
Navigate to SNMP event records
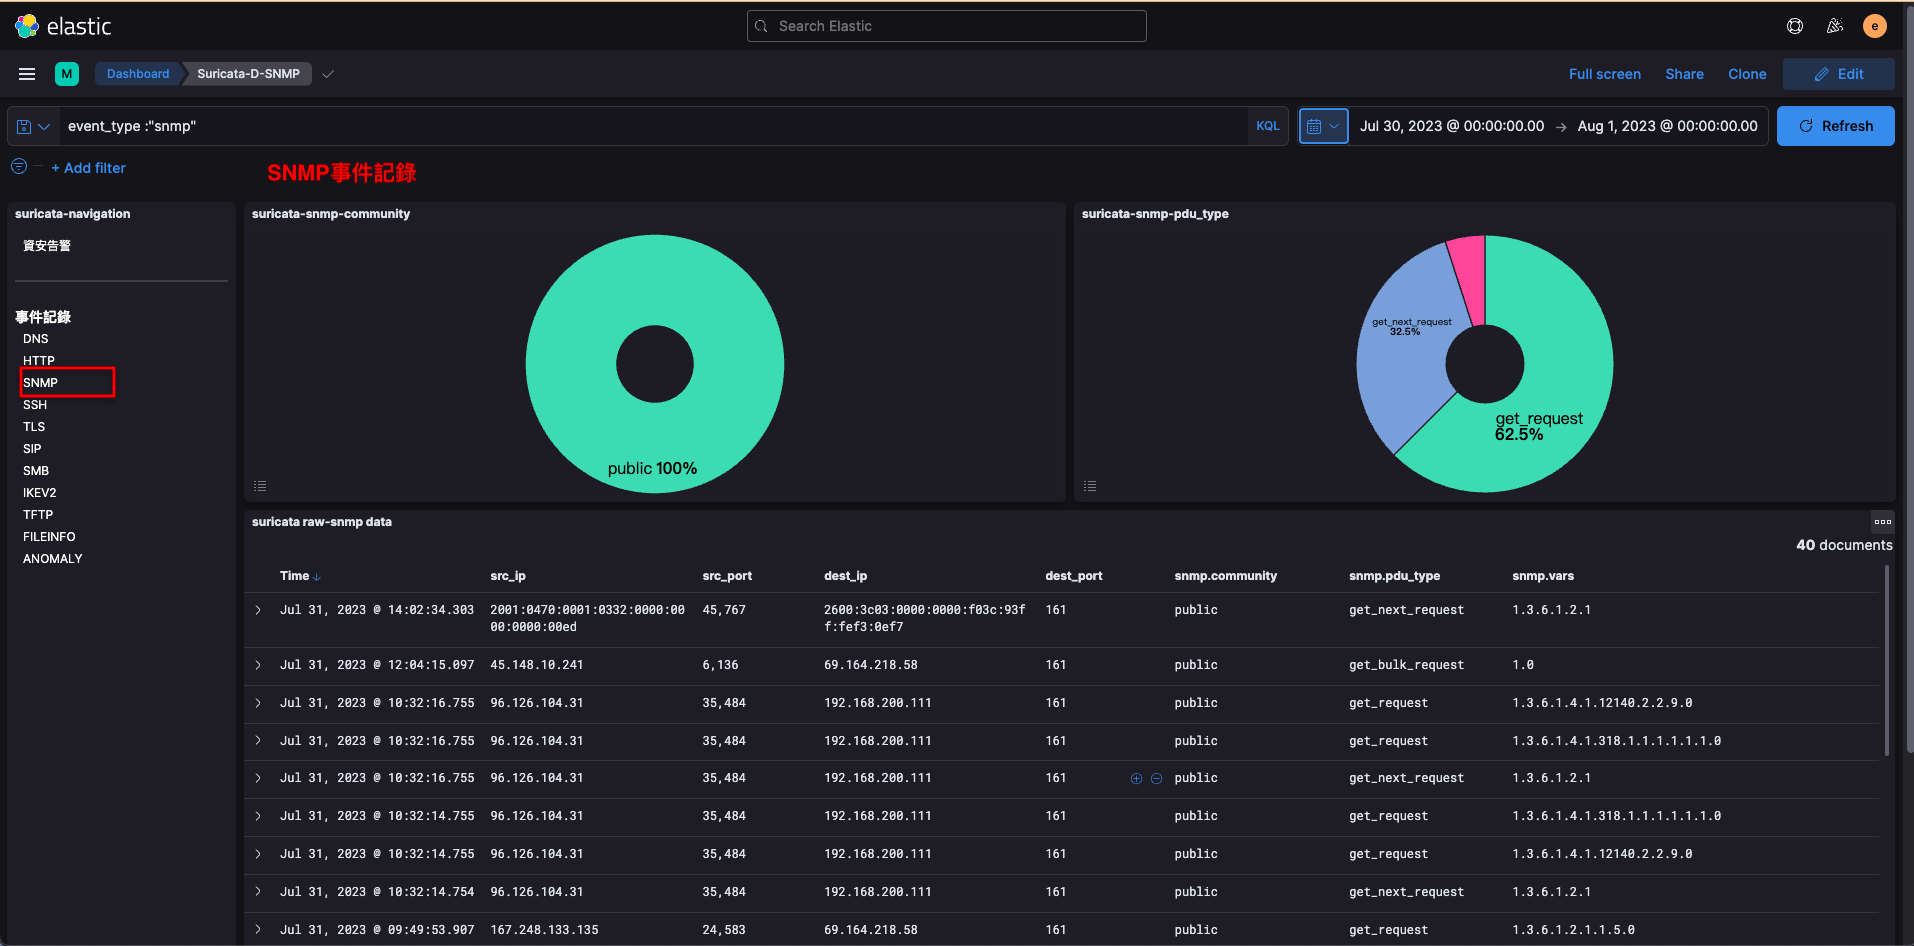click(x=41, y=383)
